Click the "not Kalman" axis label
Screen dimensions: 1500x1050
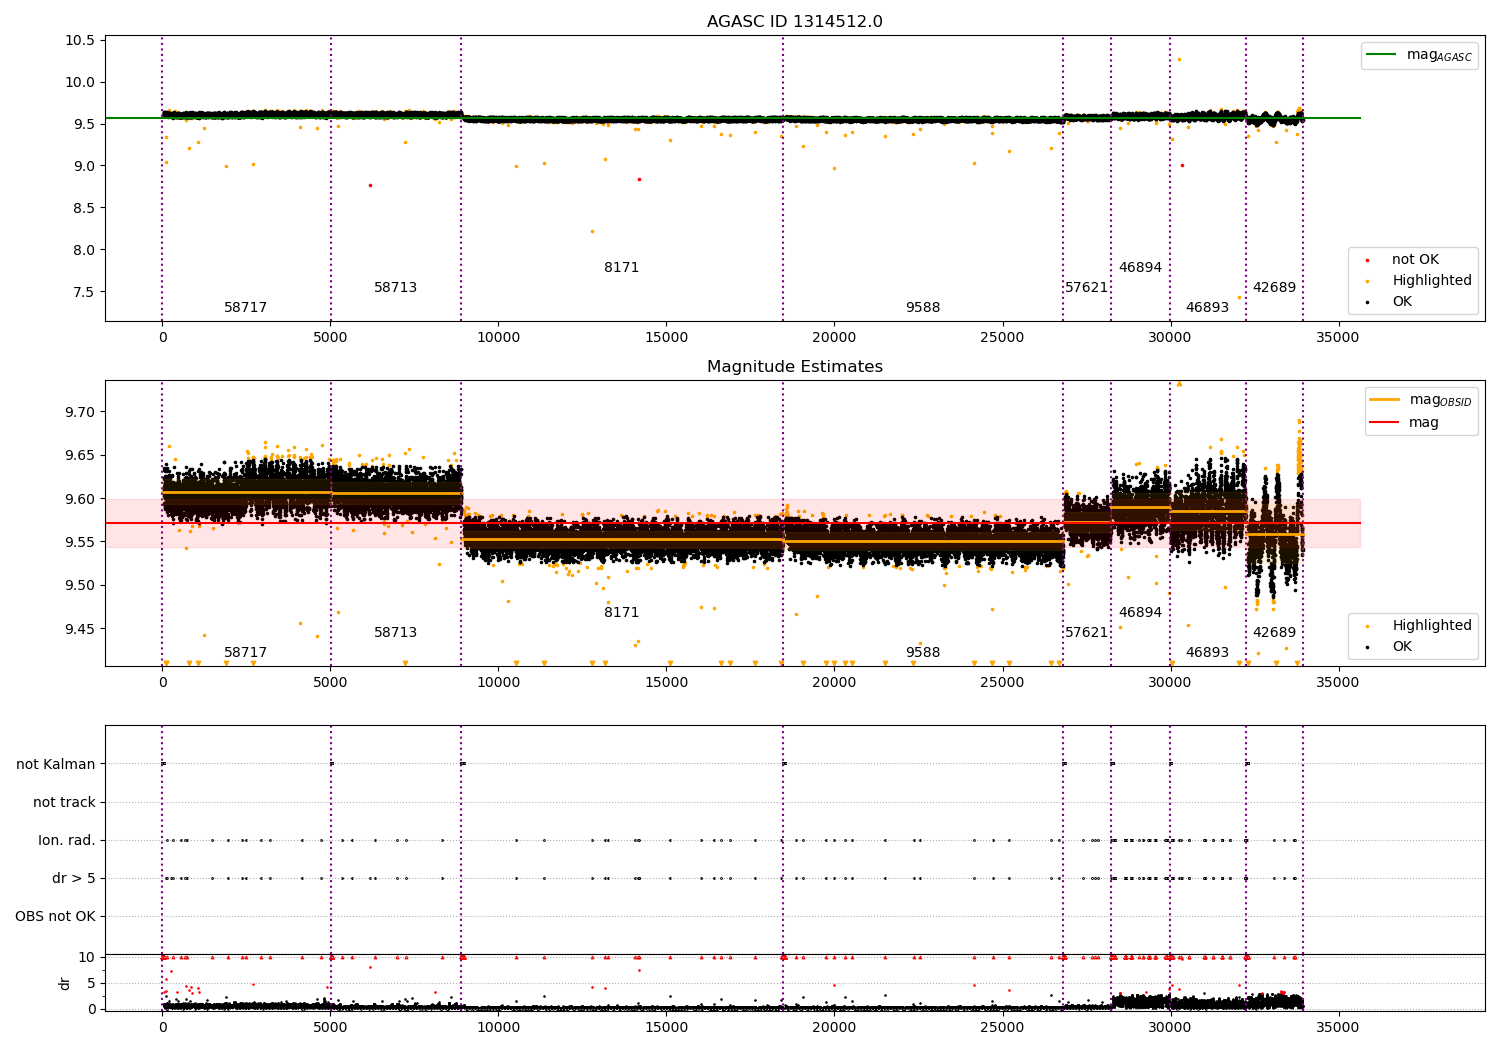pyautogui.click(x=56, y=764)
